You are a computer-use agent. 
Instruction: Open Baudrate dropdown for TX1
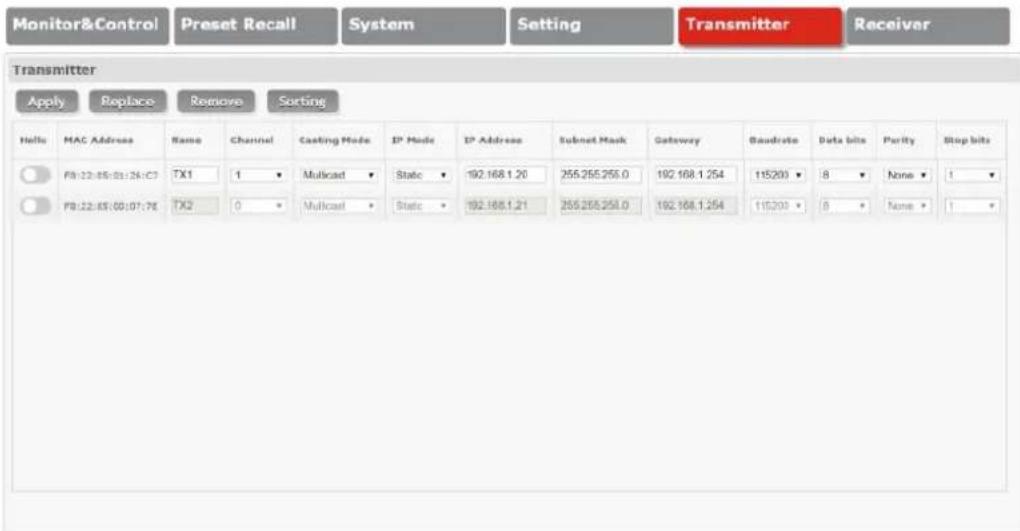click(778, 175)
